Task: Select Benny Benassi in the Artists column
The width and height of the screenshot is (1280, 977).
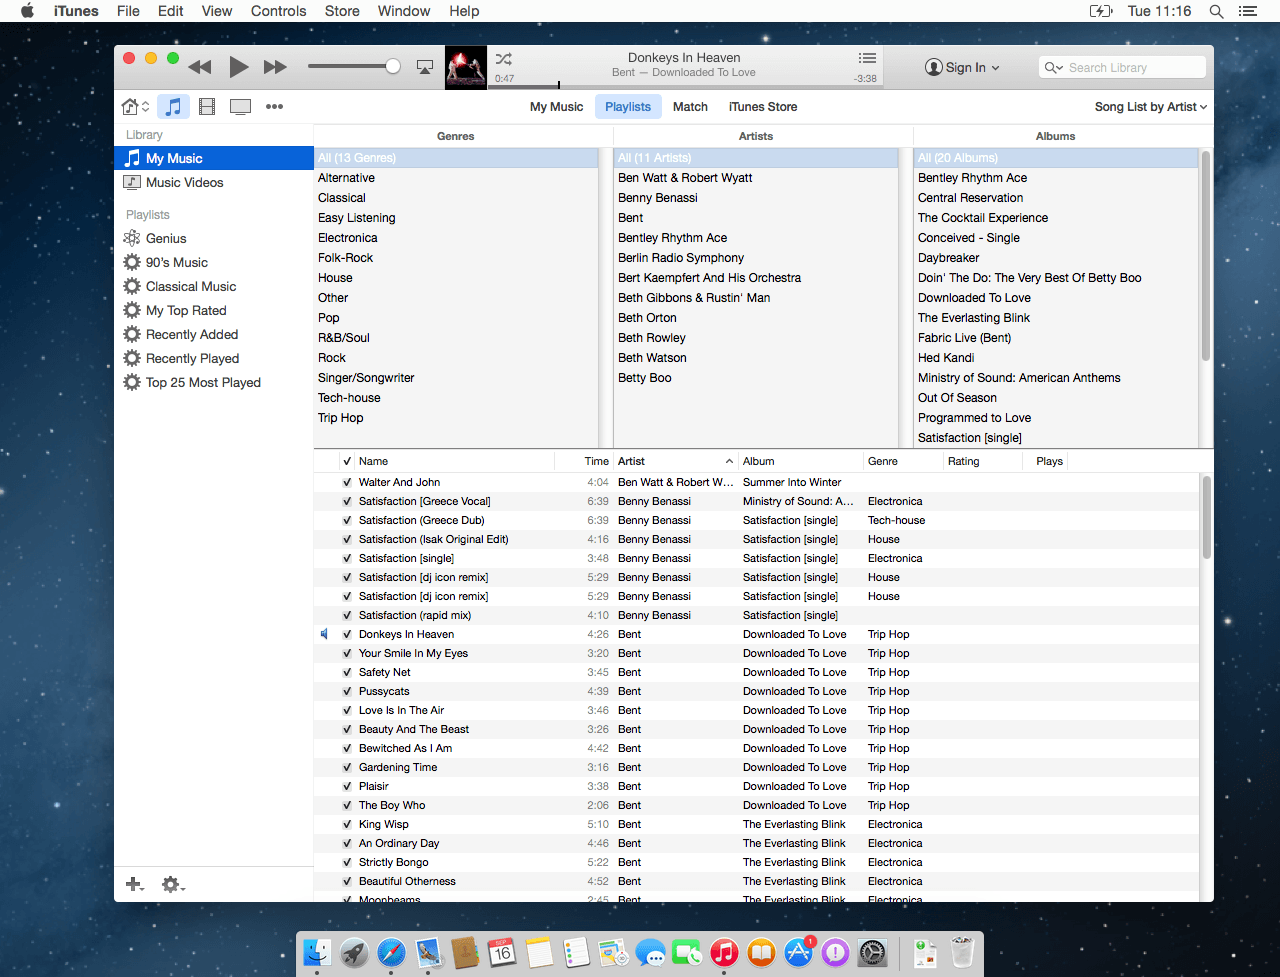Action: pos(756,198)
